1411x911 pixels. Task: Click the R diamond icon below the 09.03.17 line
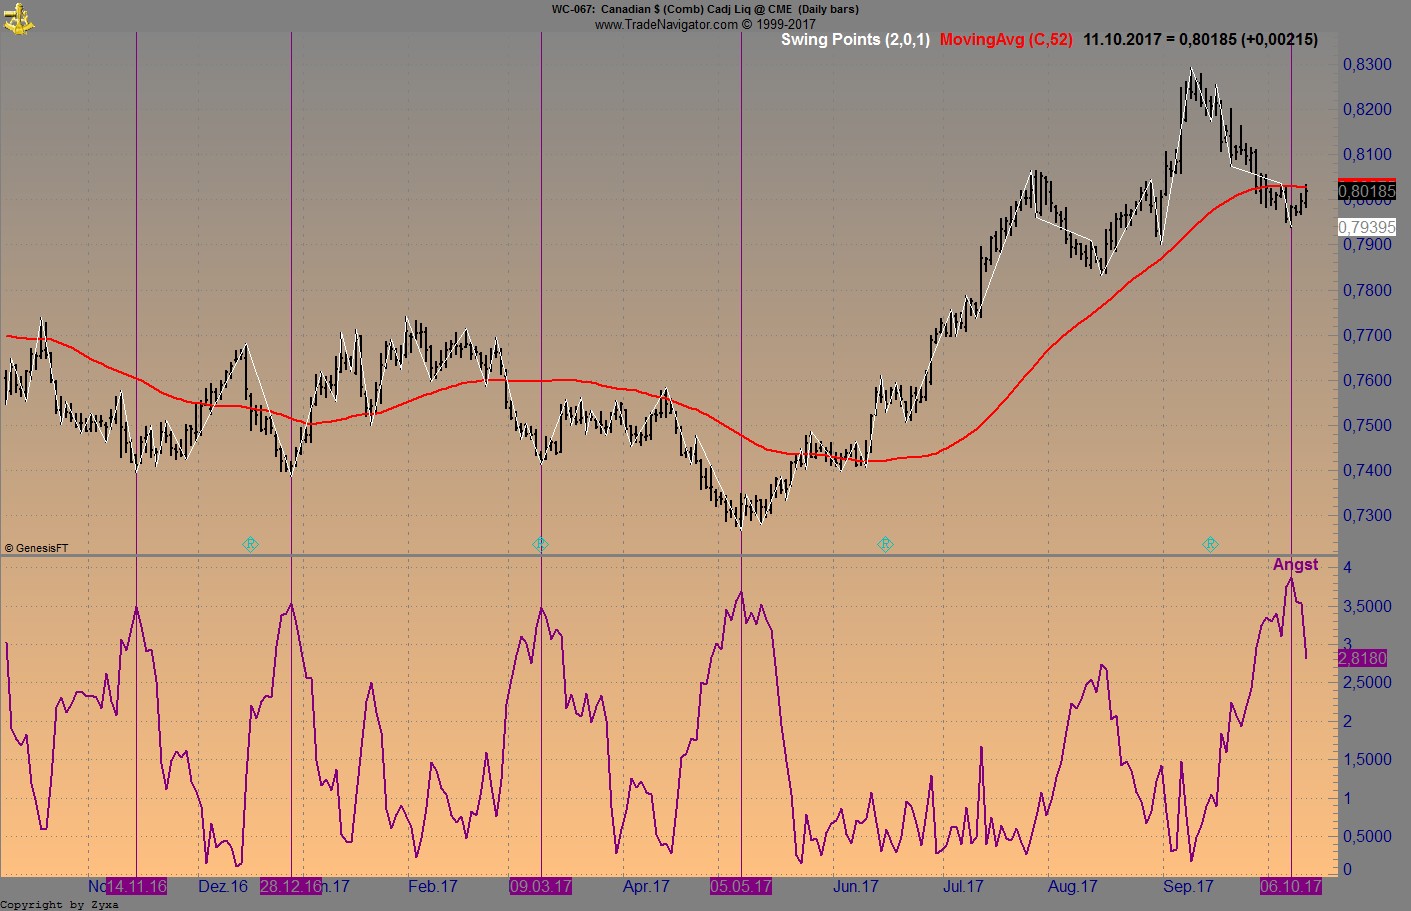541,544
